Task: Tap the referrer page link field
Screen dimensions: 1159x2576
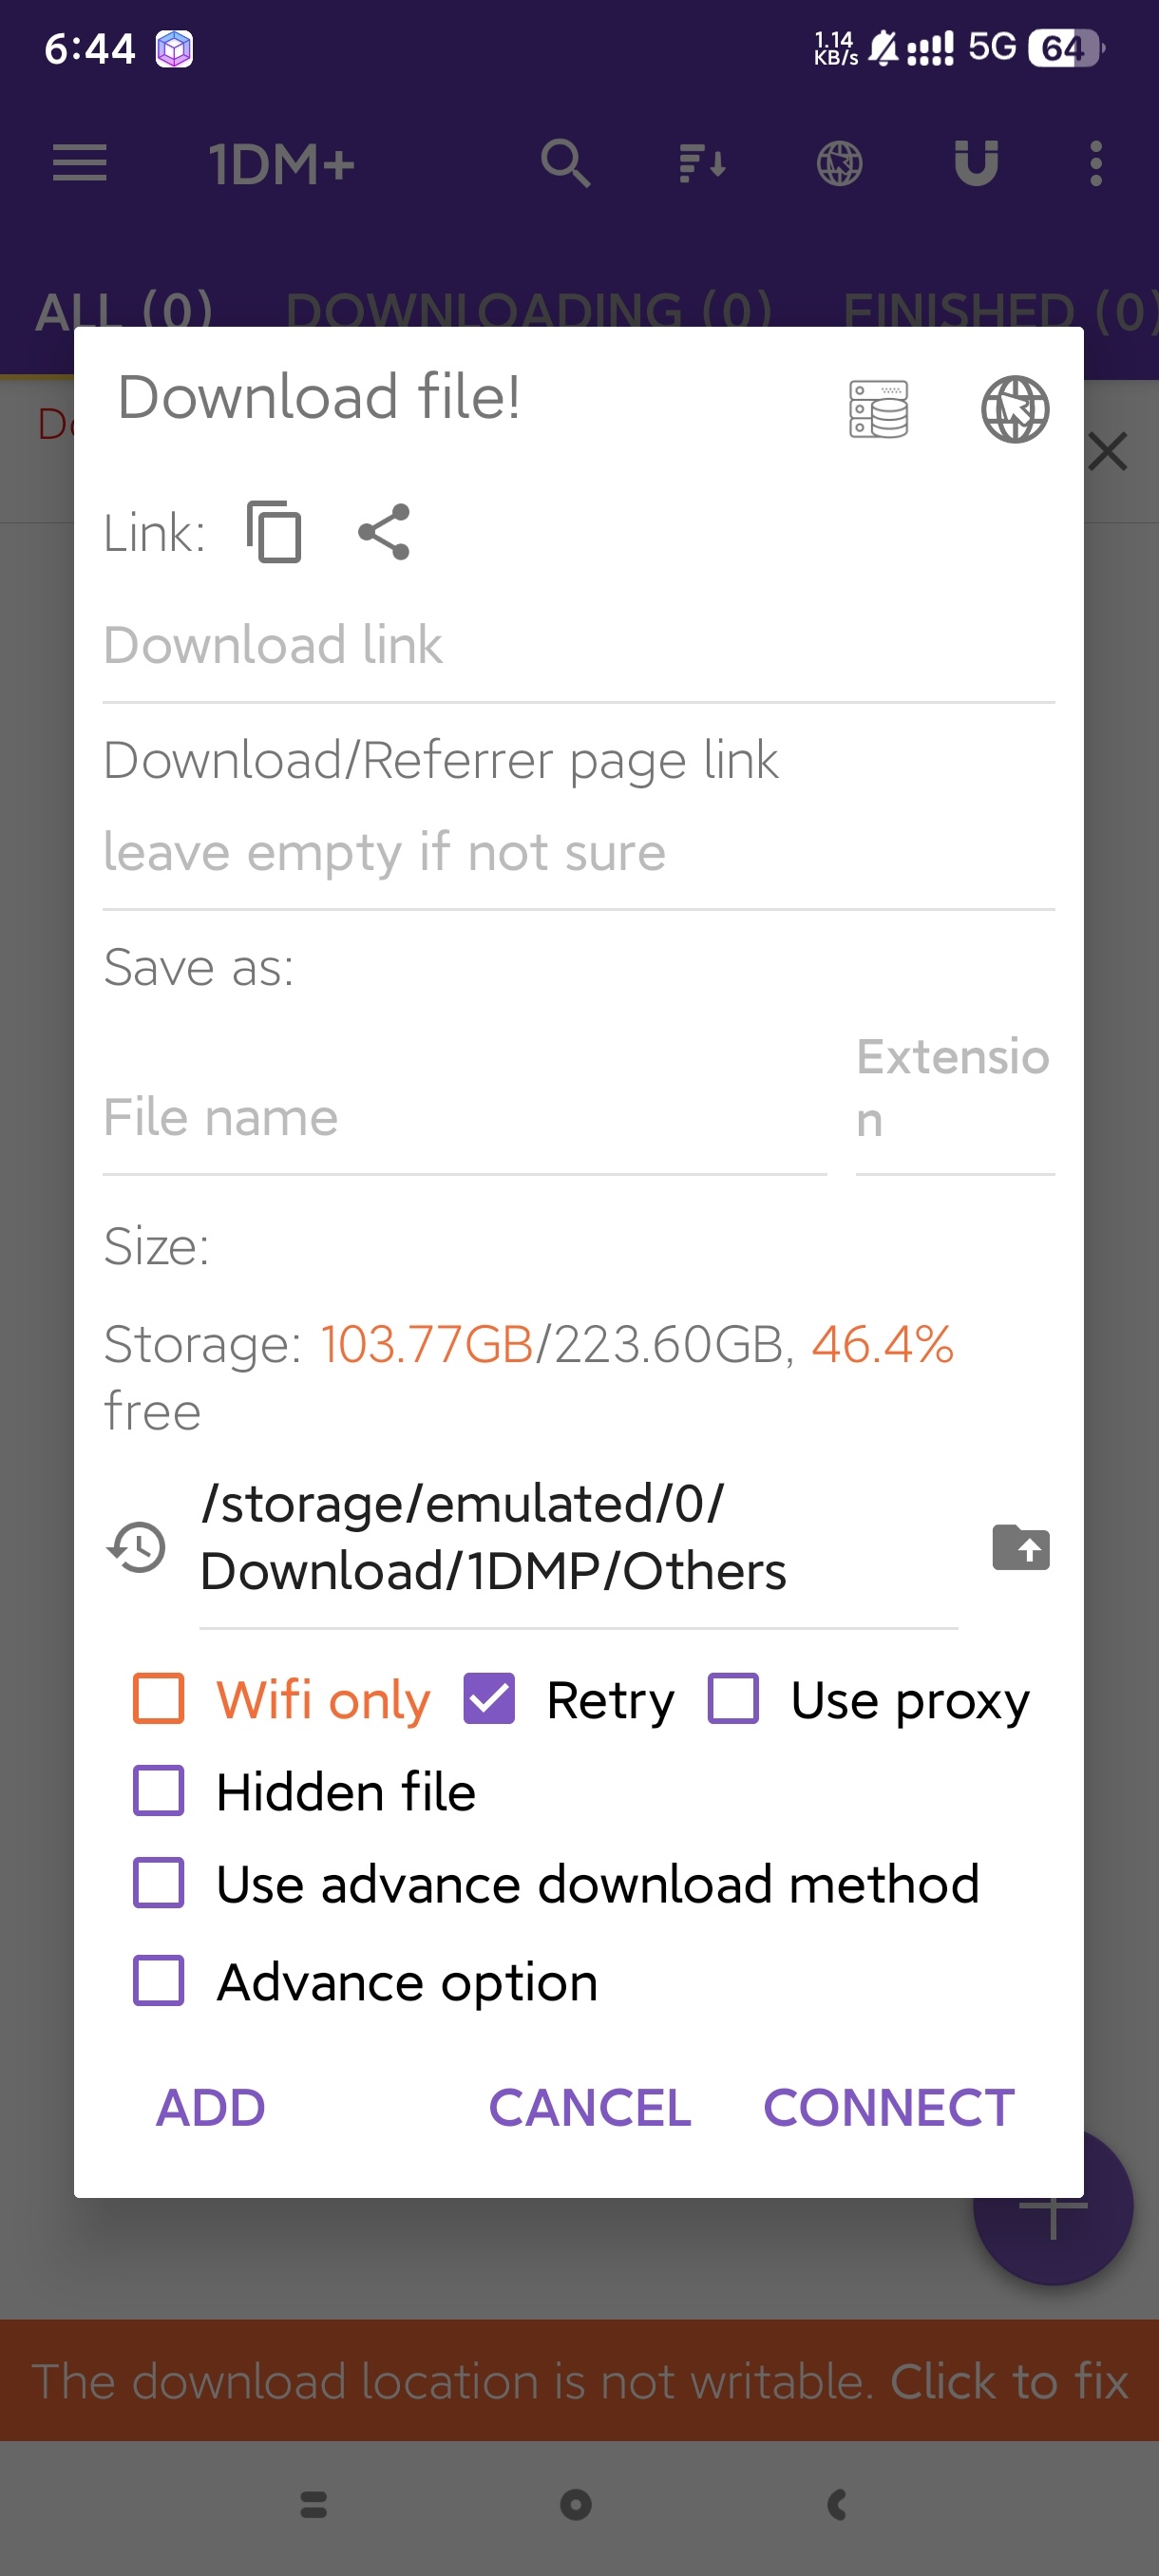Action: [x=578, y=853]
